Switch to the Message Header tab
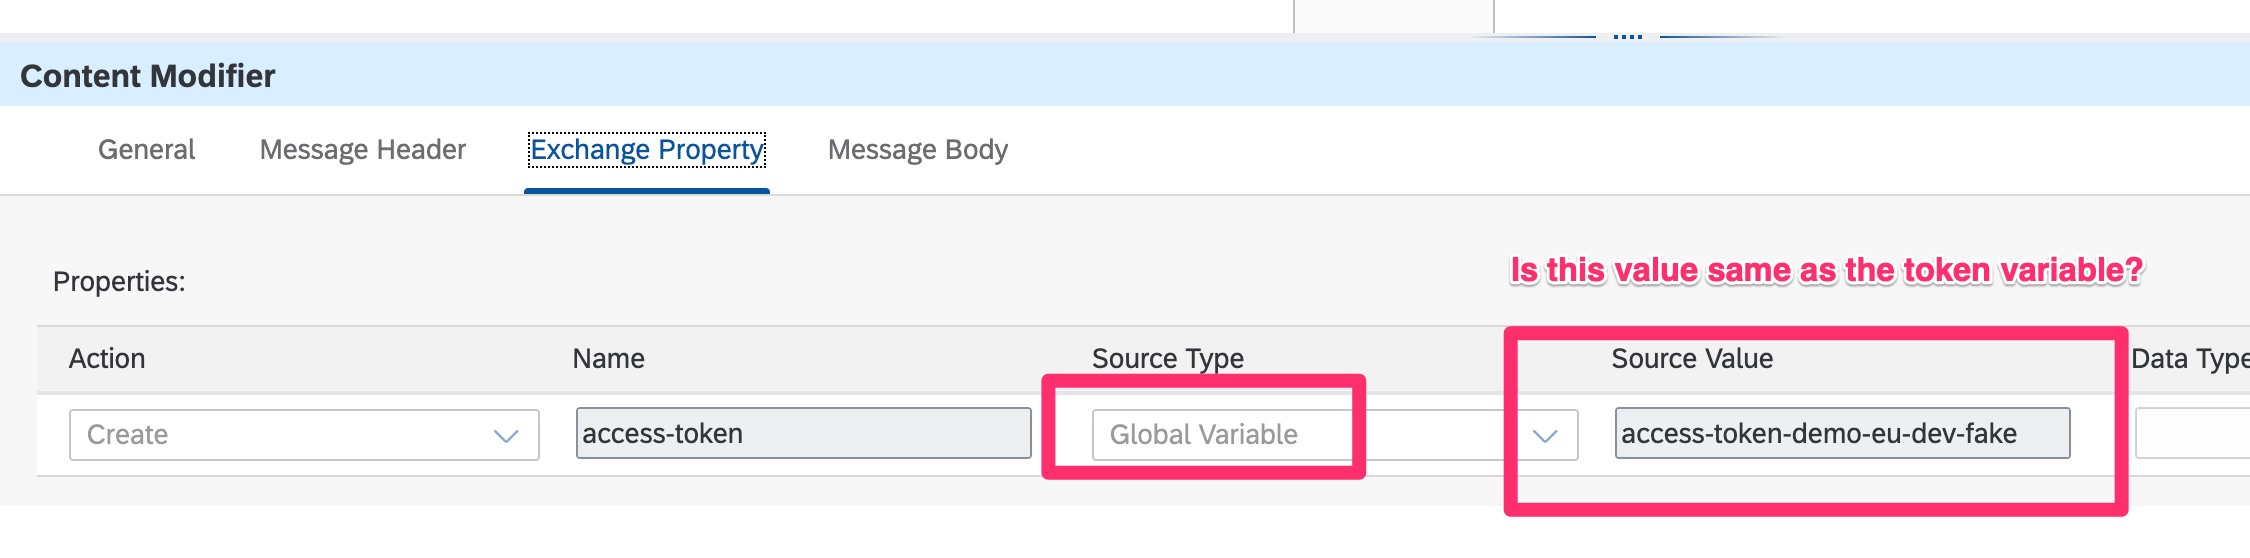Viewport: 2250px width, 558px height. click(362, 150)
